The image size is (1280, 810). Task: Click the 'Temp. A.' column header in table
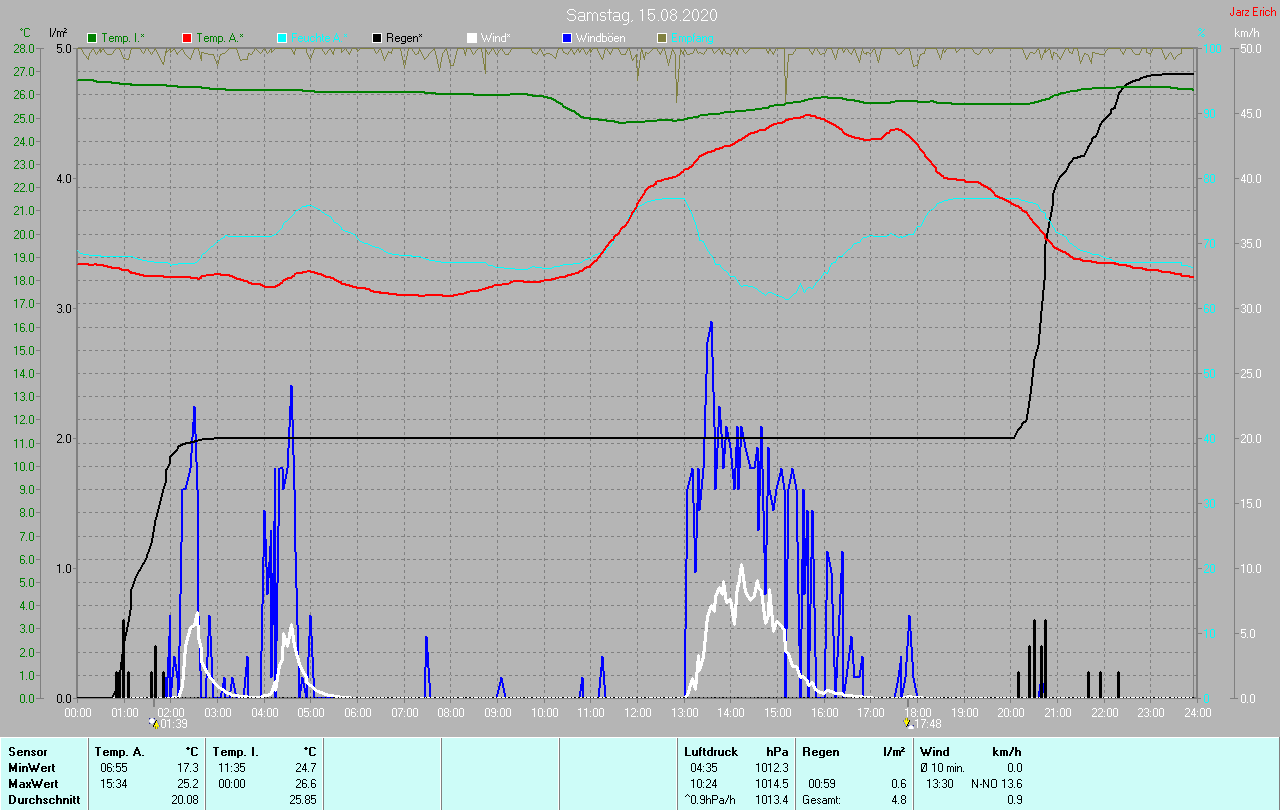(x=119, y=752)
